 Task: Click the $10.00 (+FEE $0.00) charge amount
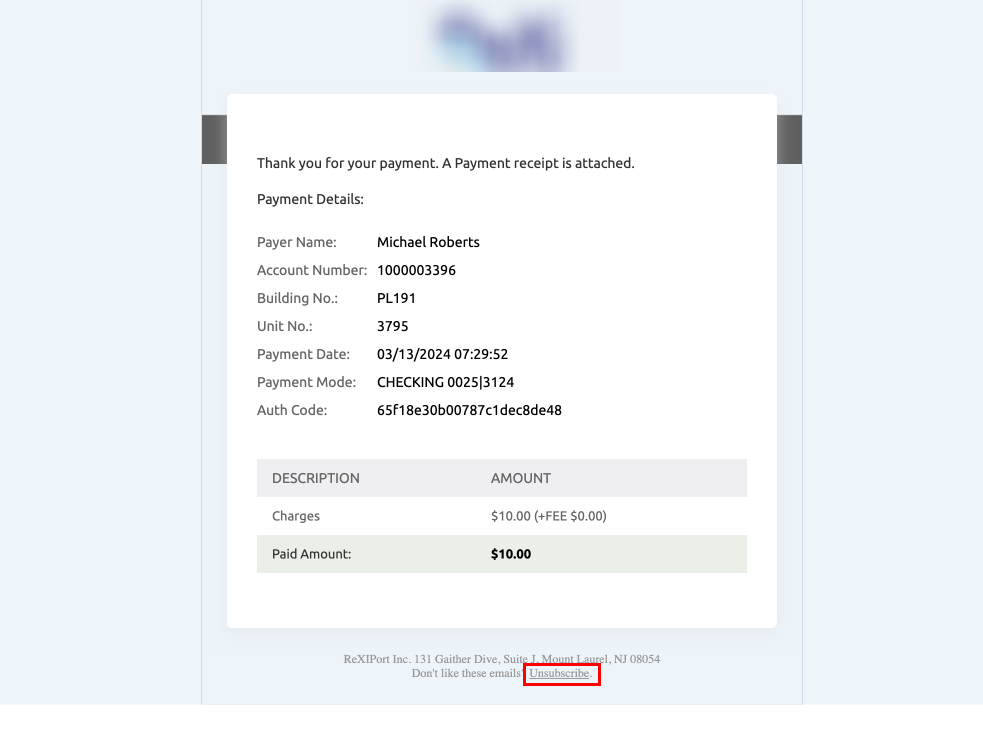549,516
